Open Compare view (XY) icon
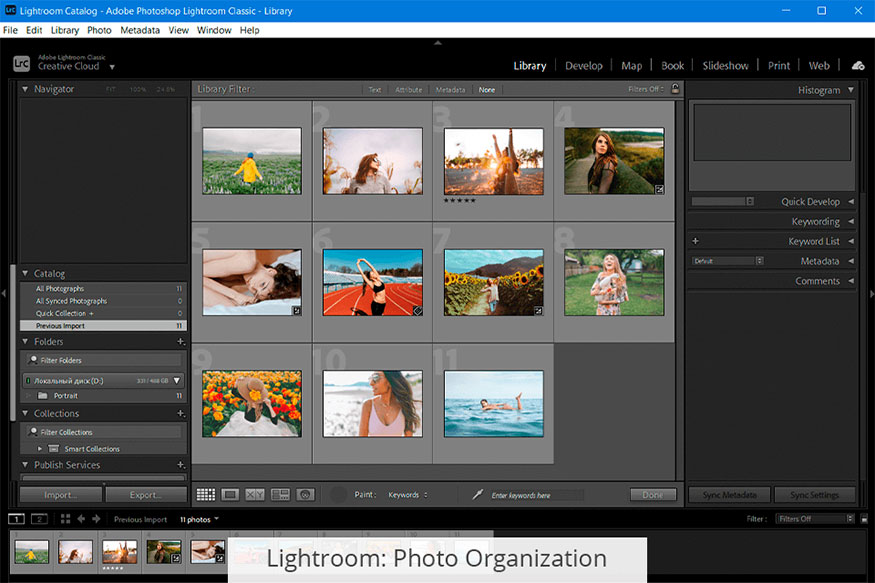This screenshot has height=583, width=875. (255, 494)
